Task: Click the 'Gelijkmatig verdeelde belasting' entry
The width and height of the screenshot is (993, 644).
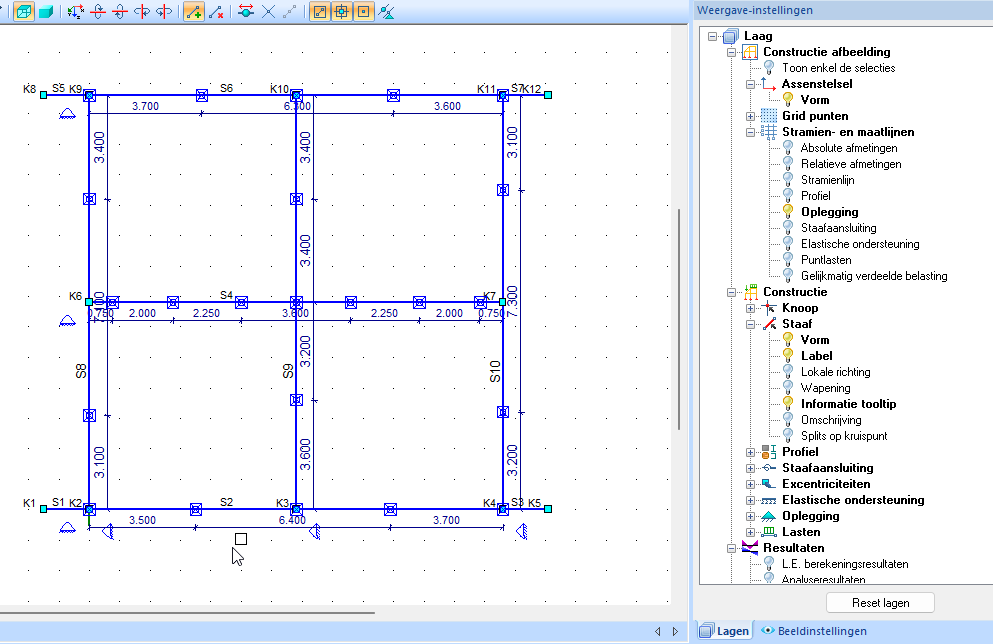Action: point(874,275)
